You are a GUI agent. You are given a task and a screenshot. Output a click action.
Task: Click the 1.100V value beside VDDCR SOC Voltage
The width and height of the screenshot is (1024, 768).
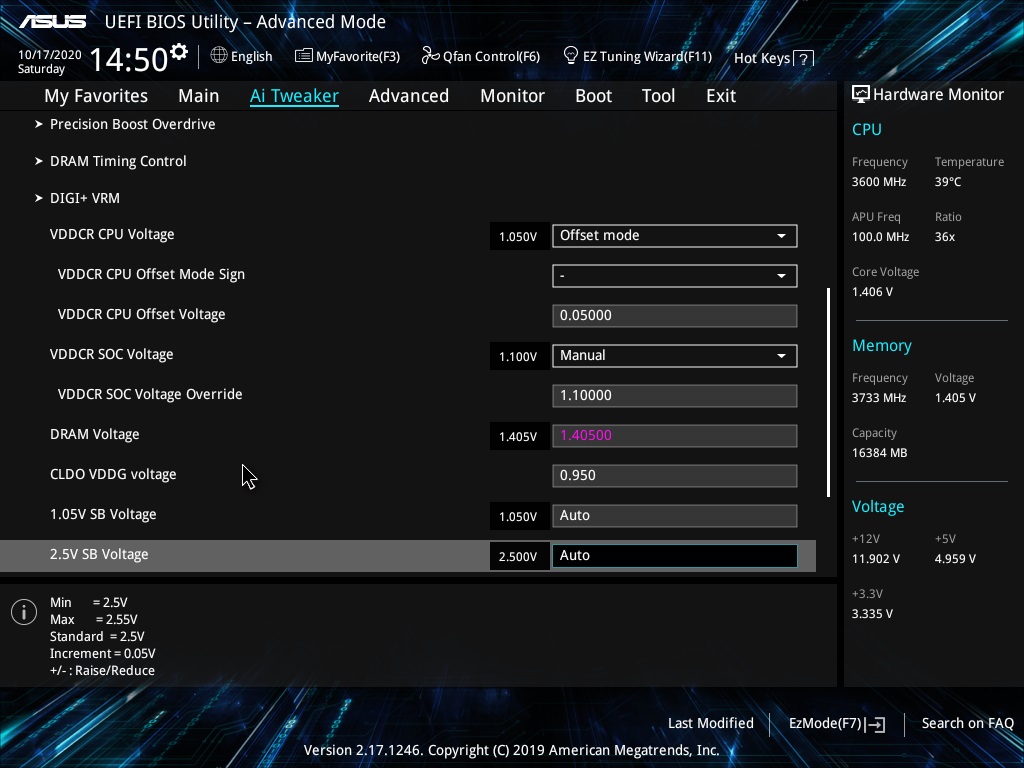pos(518,357)
